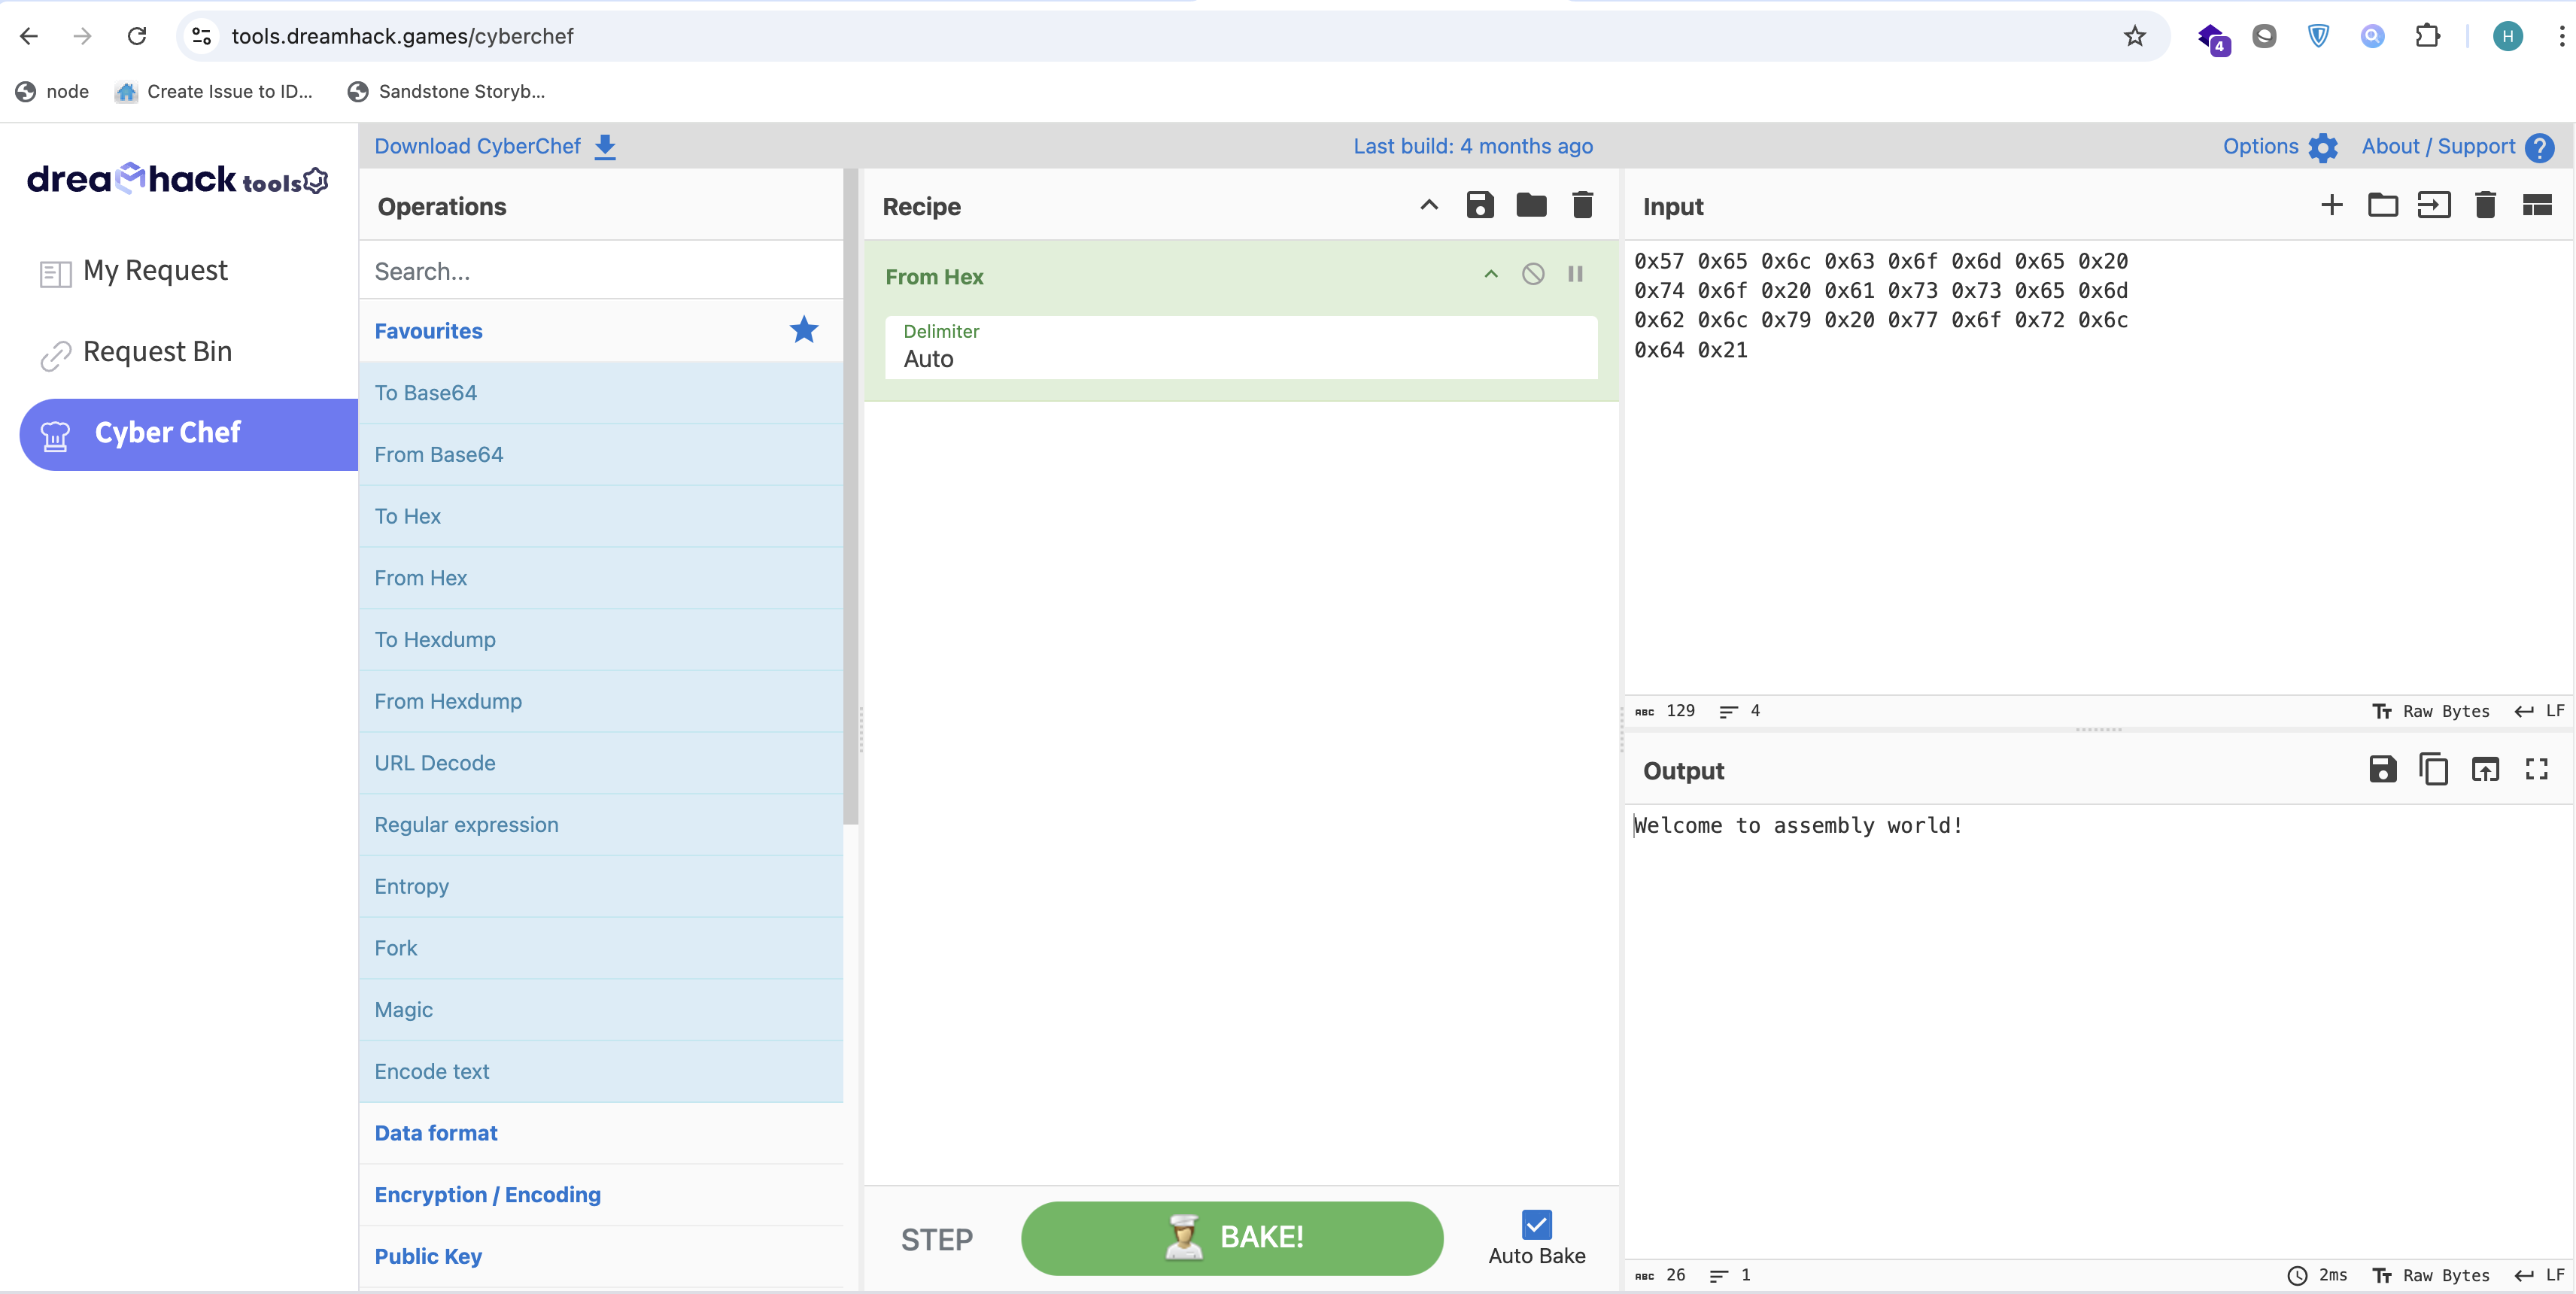
Task: Disable the From Hex operation
Action: (x=1532, y=274)
